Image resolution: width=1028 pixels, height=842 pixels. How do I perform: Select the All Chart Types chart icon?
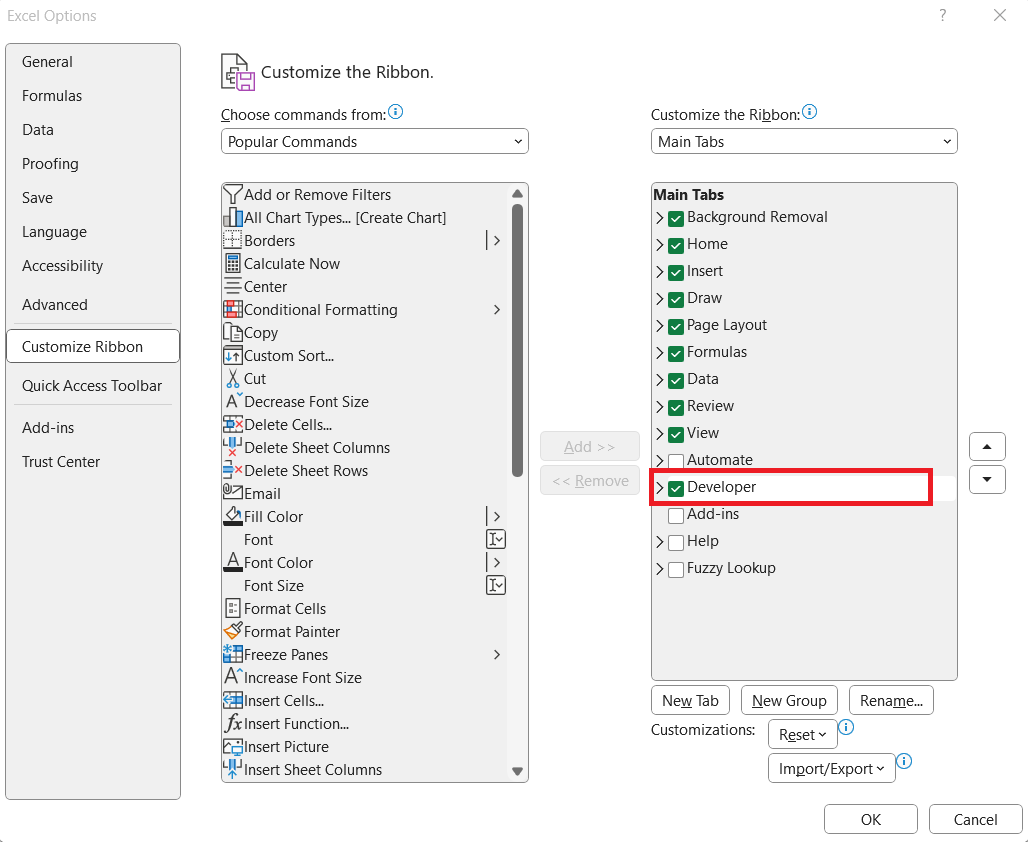[233, 218]
